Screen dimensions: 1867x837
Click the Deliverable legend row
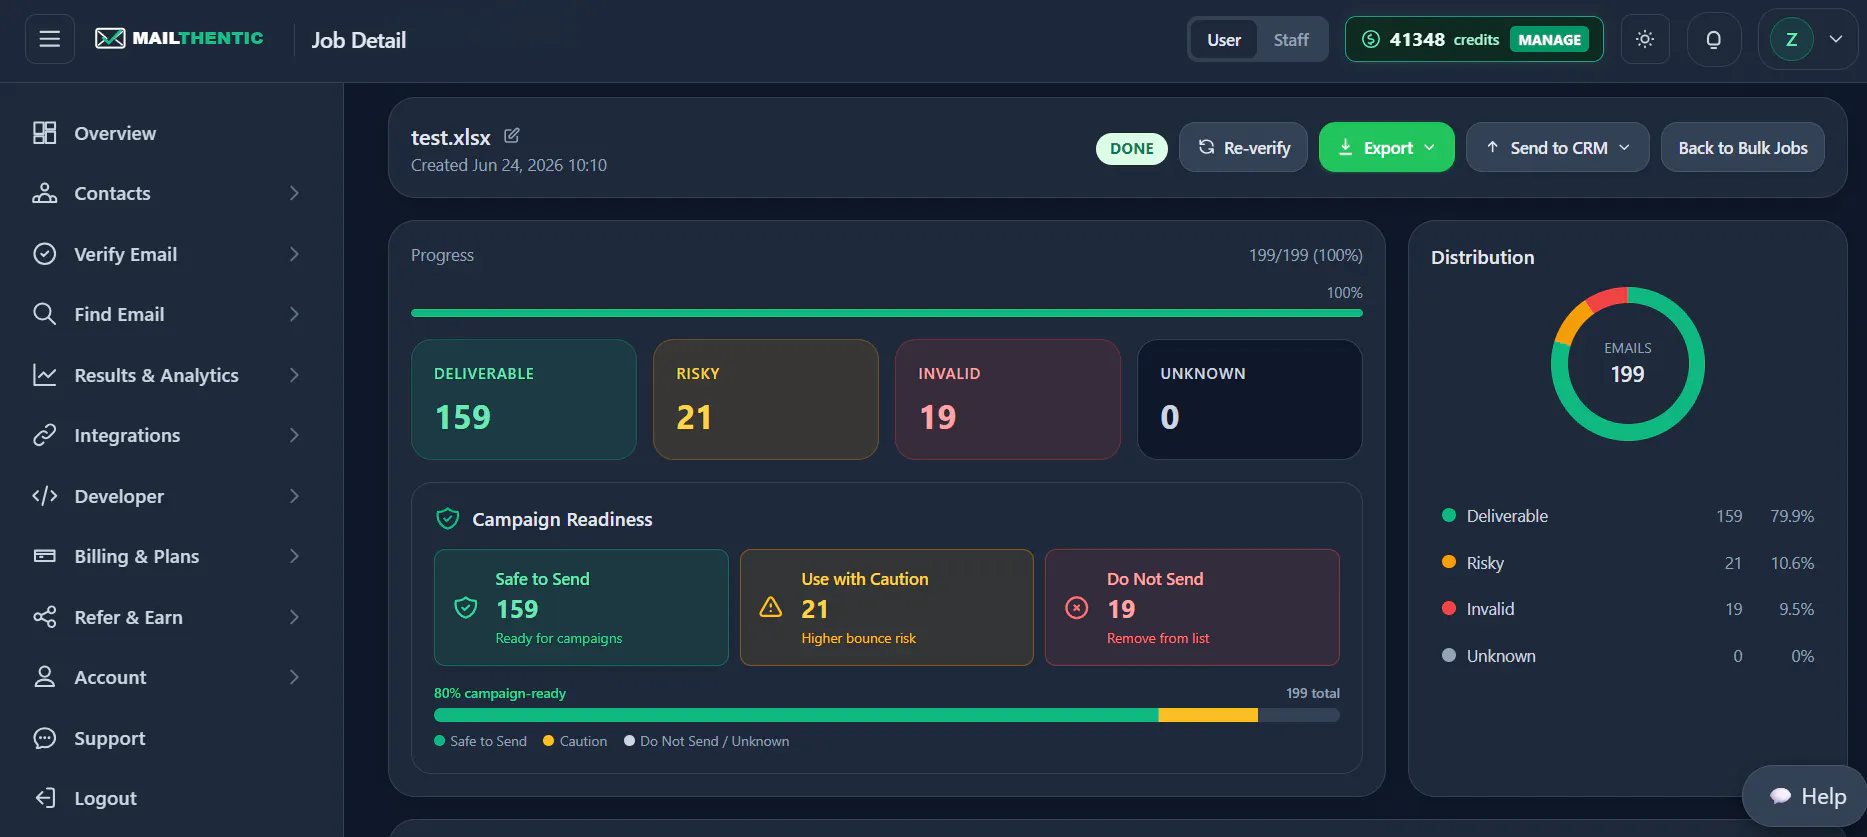pyautogui.click(x=1627, y=516)
